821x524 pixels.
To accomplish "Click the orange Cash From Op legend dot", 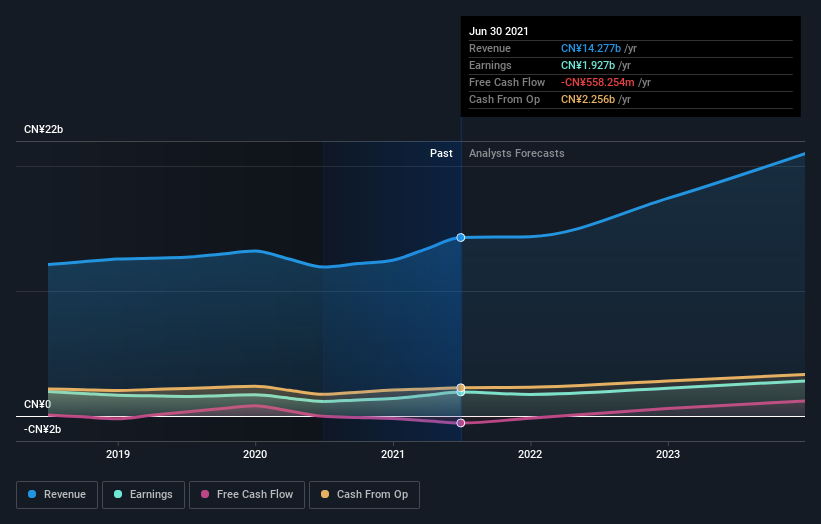I will click(325, 494).
